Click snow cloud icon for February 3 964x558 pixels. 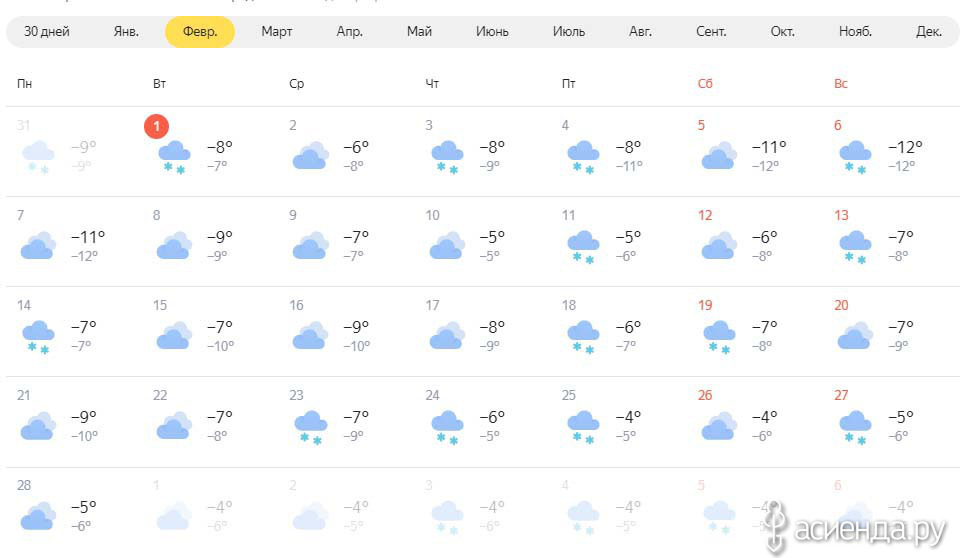[447, 157]
